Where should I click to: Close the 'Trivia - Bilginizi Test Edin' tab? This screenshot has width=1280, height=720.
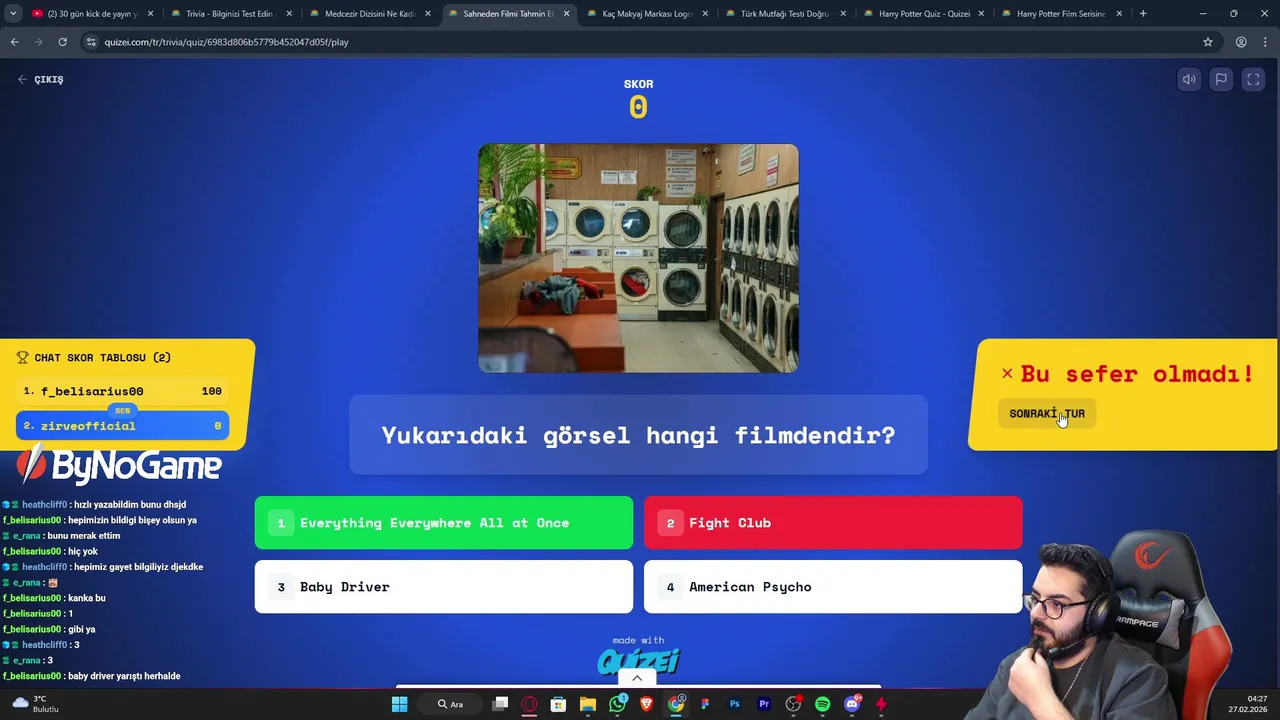coord(289,14)
